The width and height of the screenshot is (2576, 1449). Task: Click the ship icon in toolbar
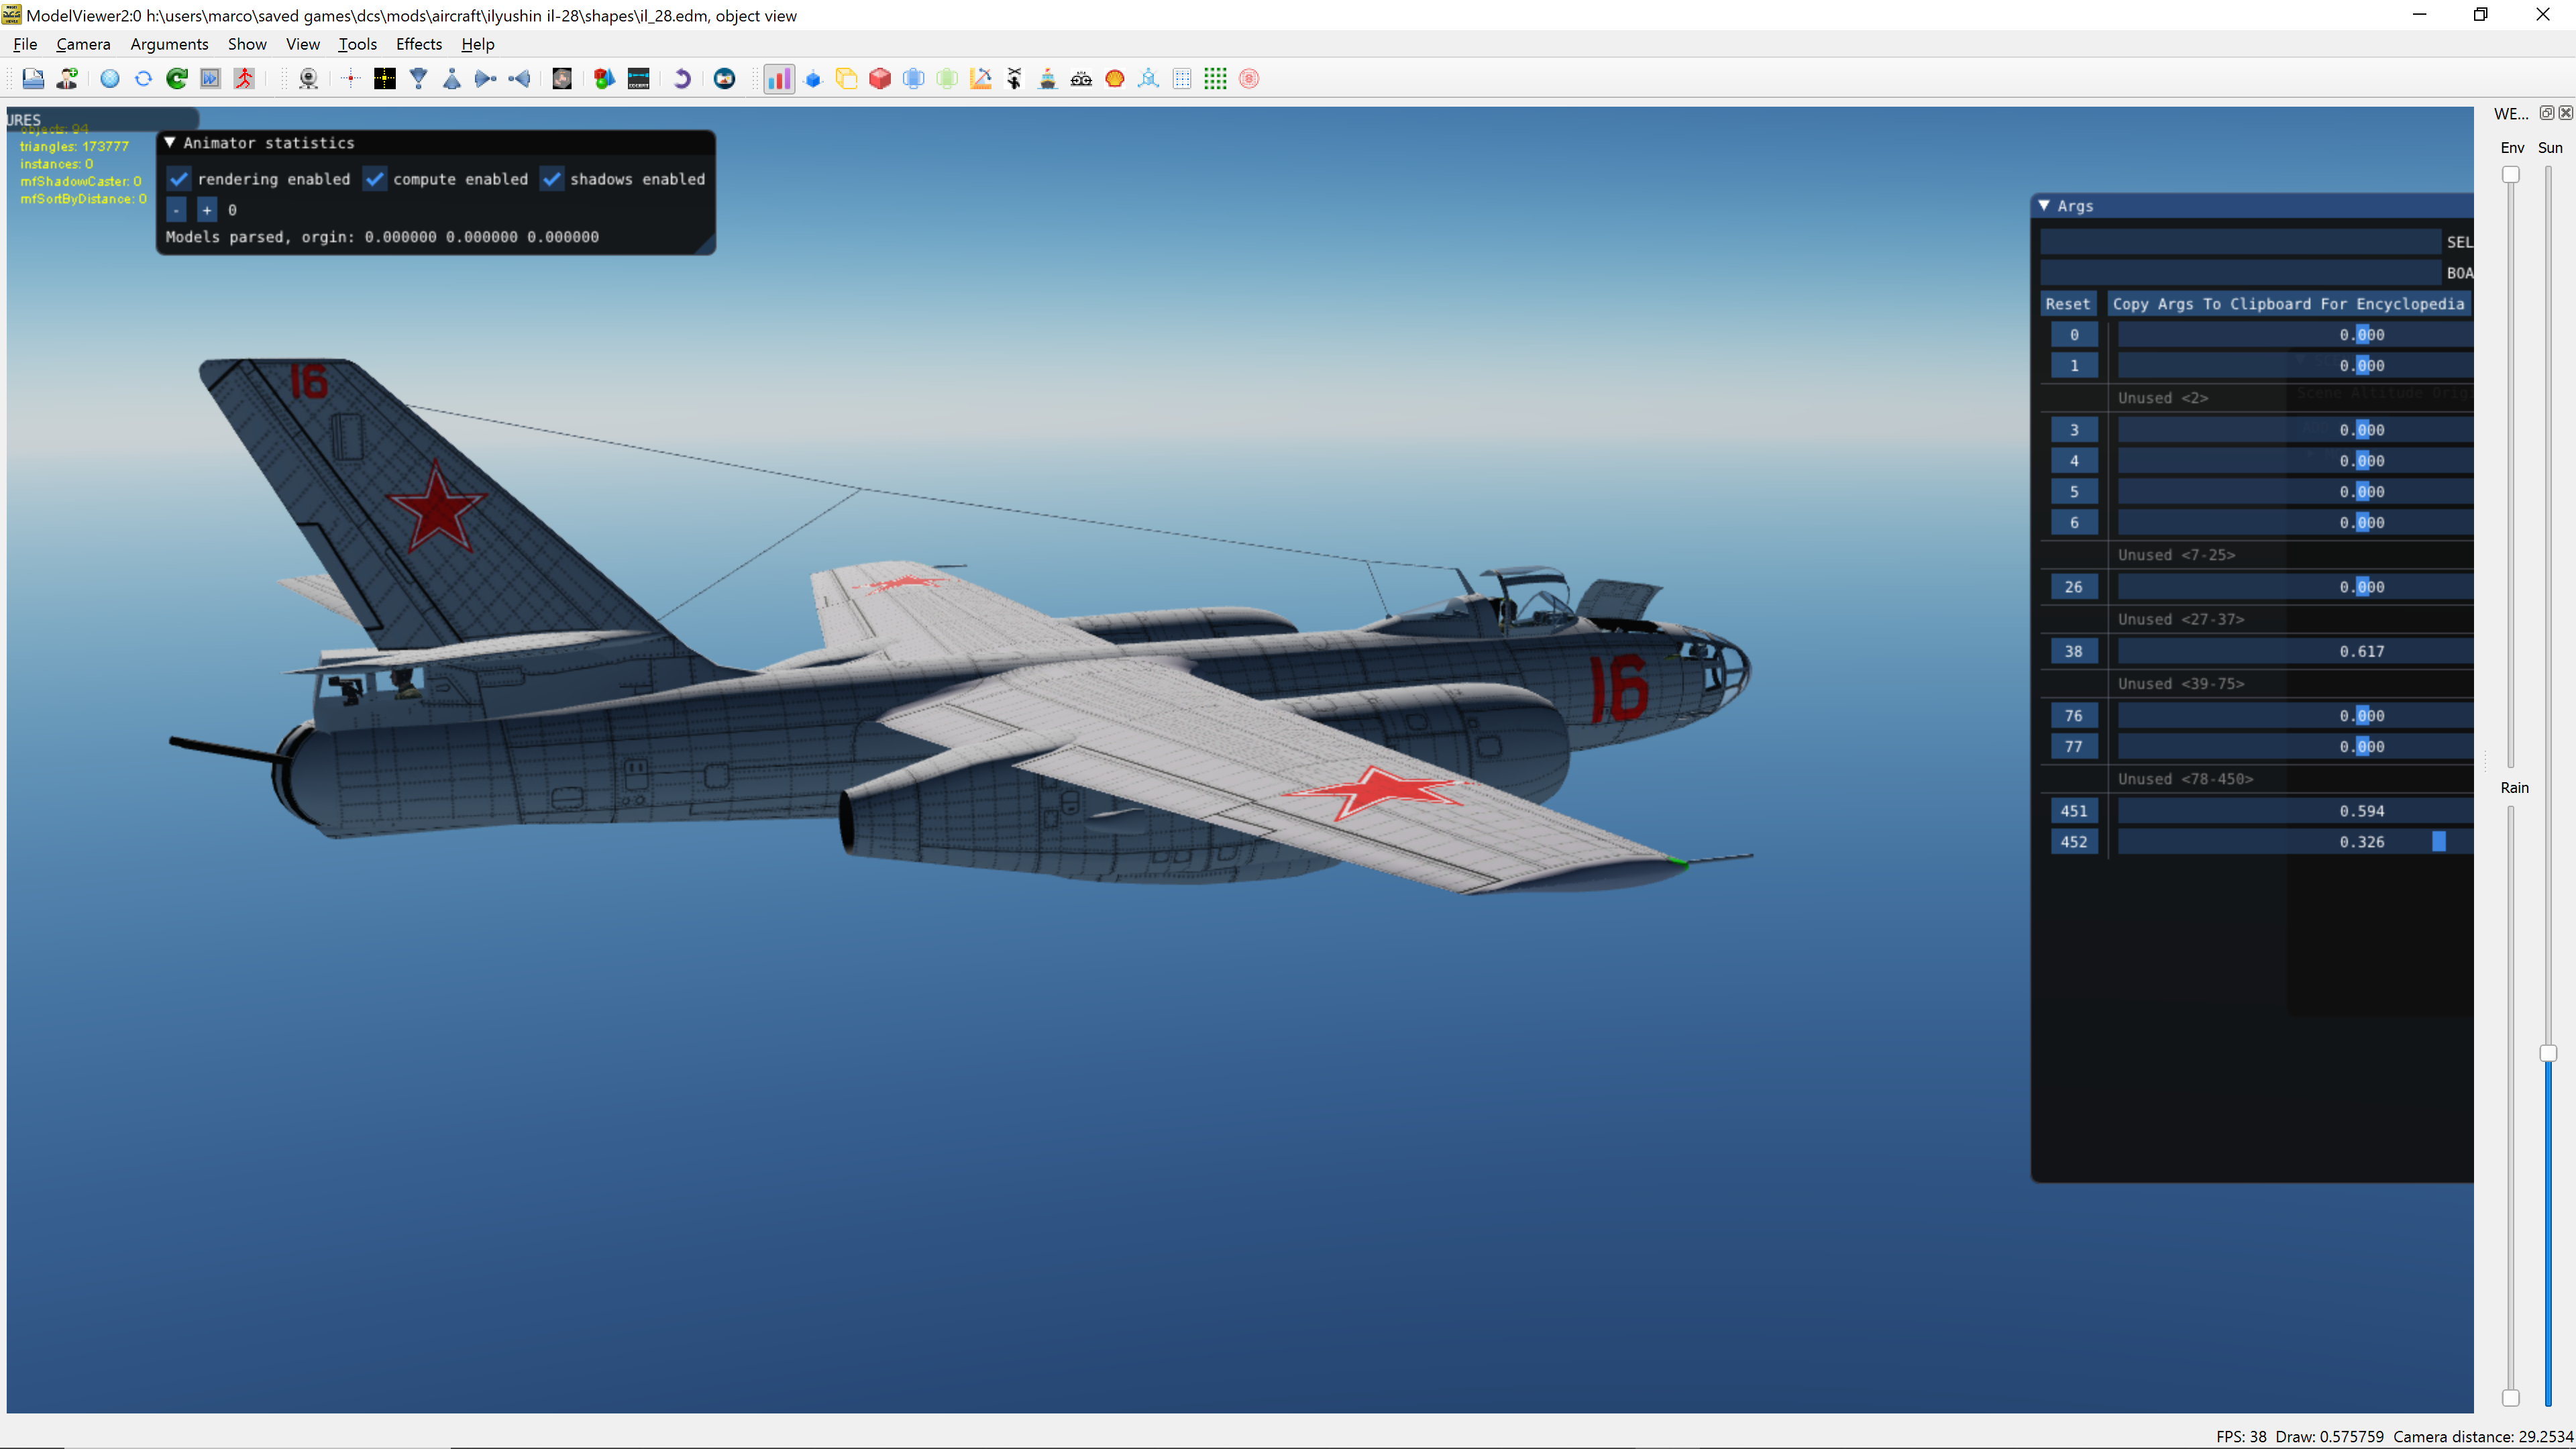(1047, 79)
